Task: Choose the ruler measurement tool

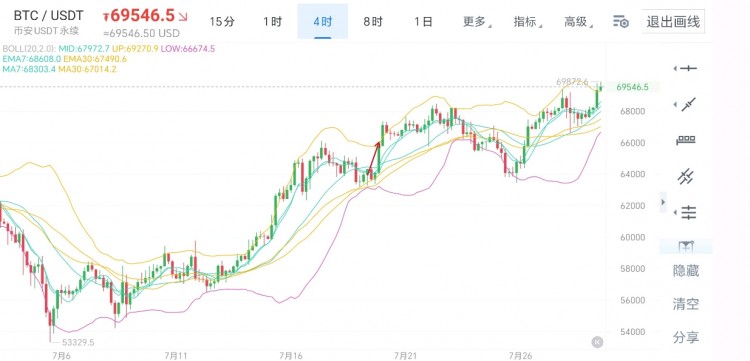Action: click(686, 141)
